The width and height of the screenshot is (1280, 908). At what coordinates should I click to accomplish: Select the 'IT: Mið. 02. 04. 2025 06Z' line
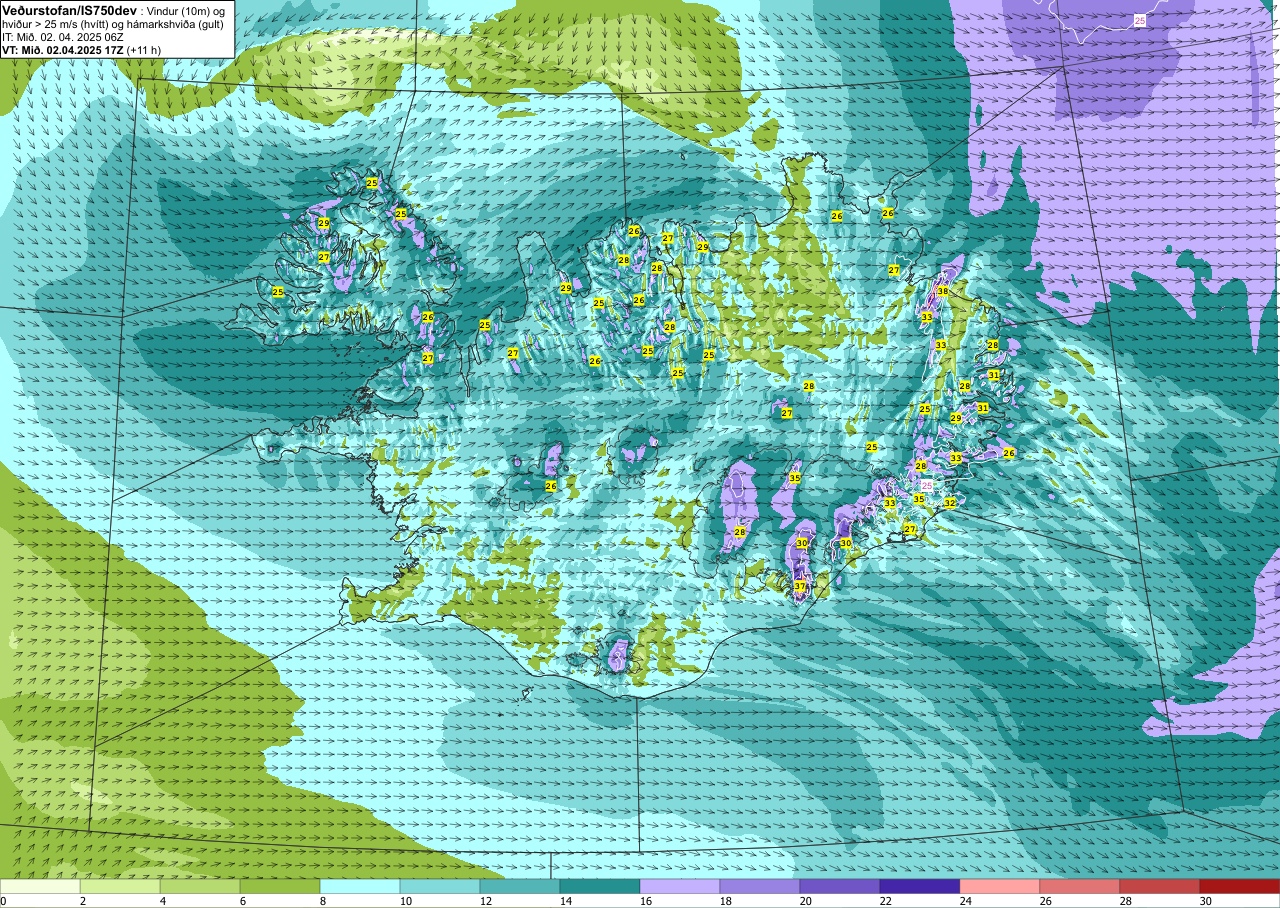tap(63, 37)
